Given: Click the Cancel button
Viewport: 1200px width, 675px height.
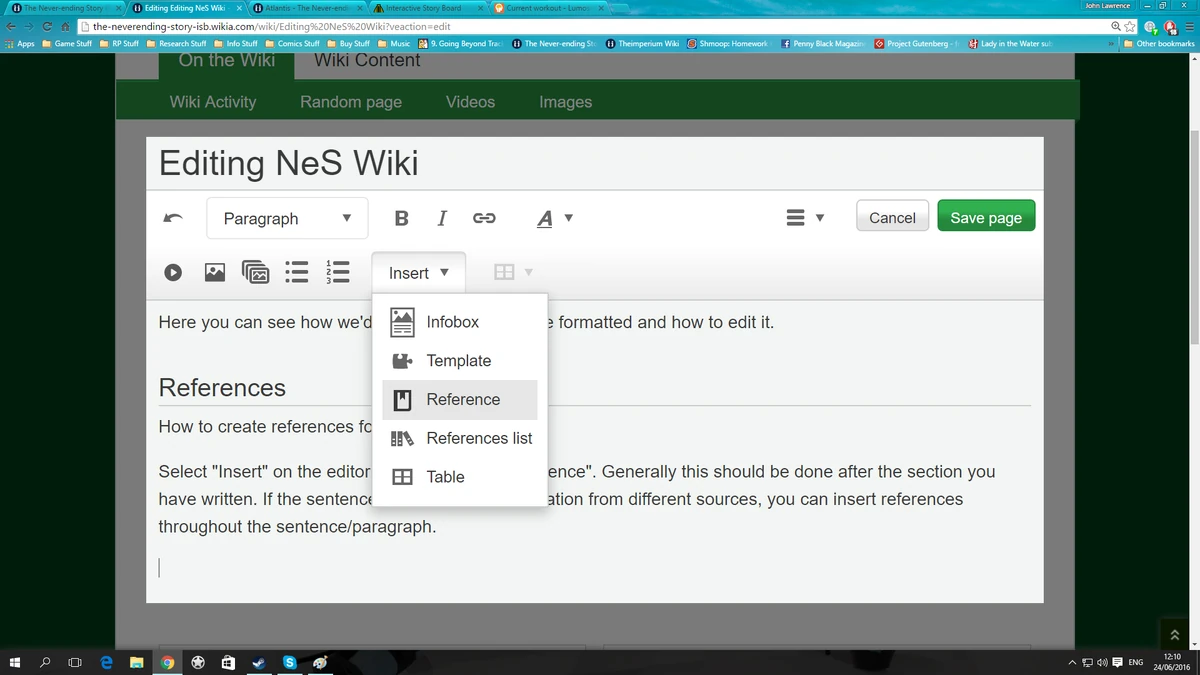Looking at the screenshot, I should [x=892, y=217].
